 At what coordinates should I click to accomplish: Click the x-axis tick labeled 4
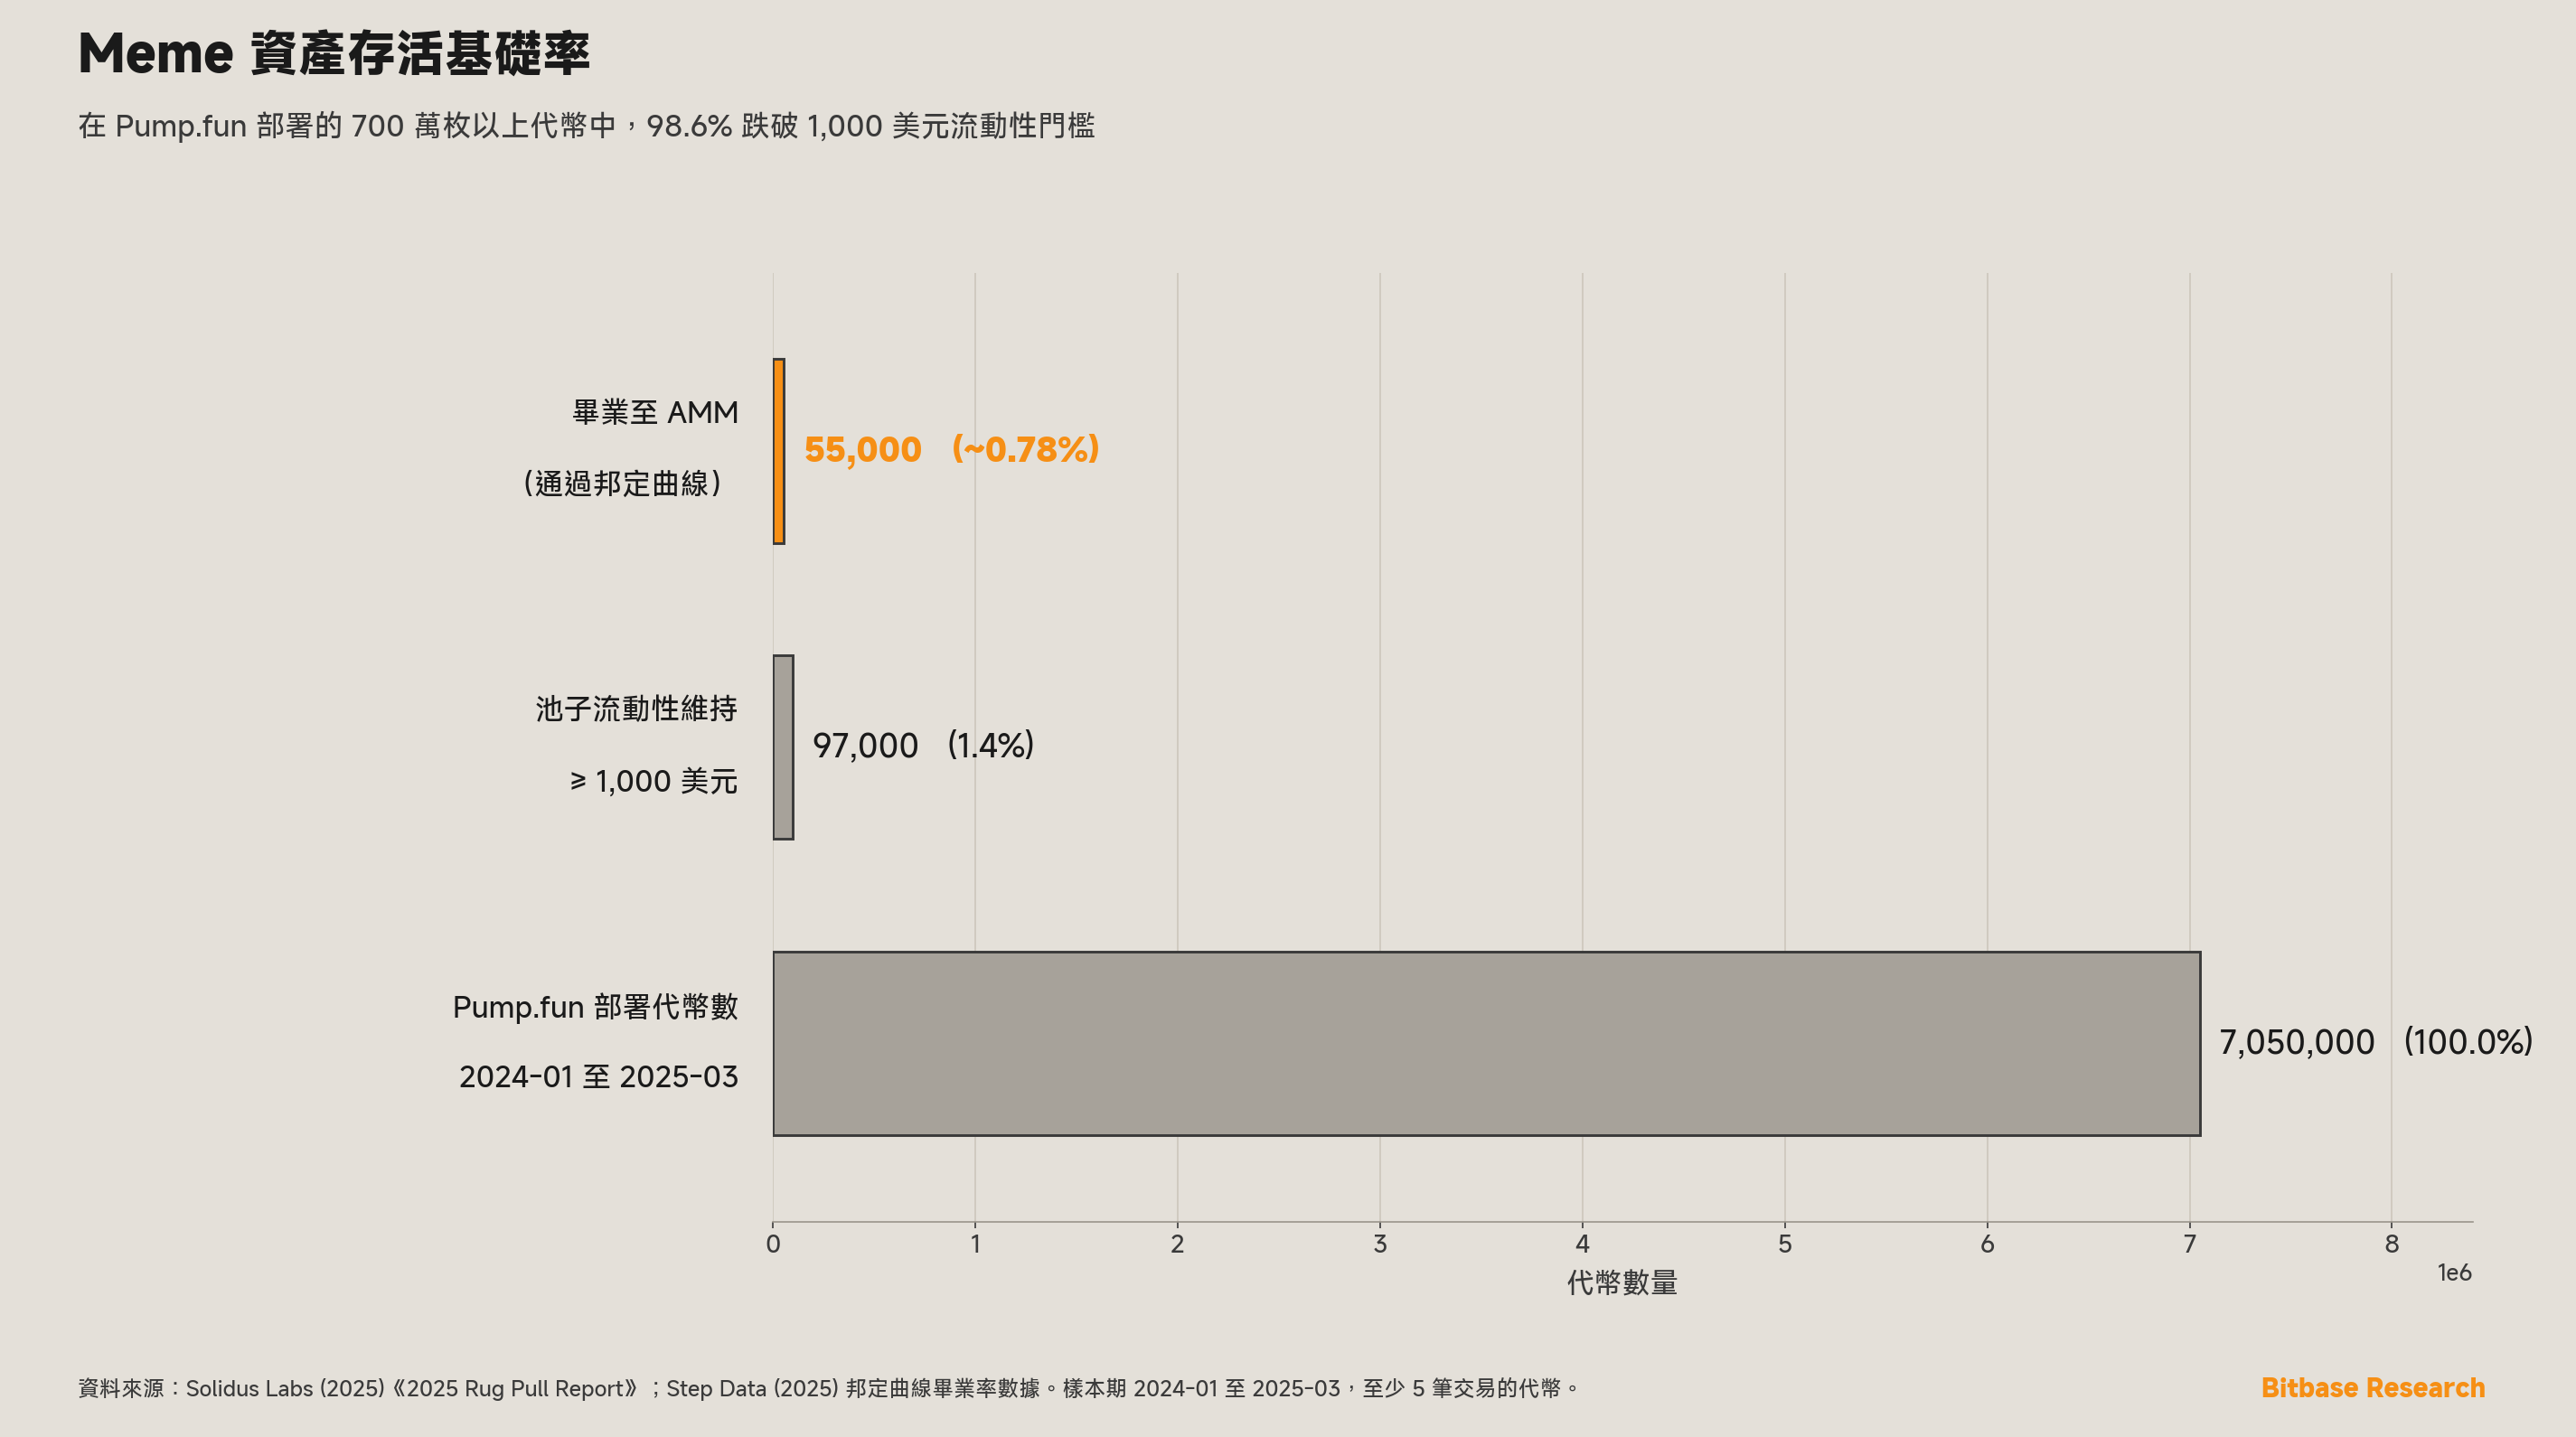point(1582,1244)
